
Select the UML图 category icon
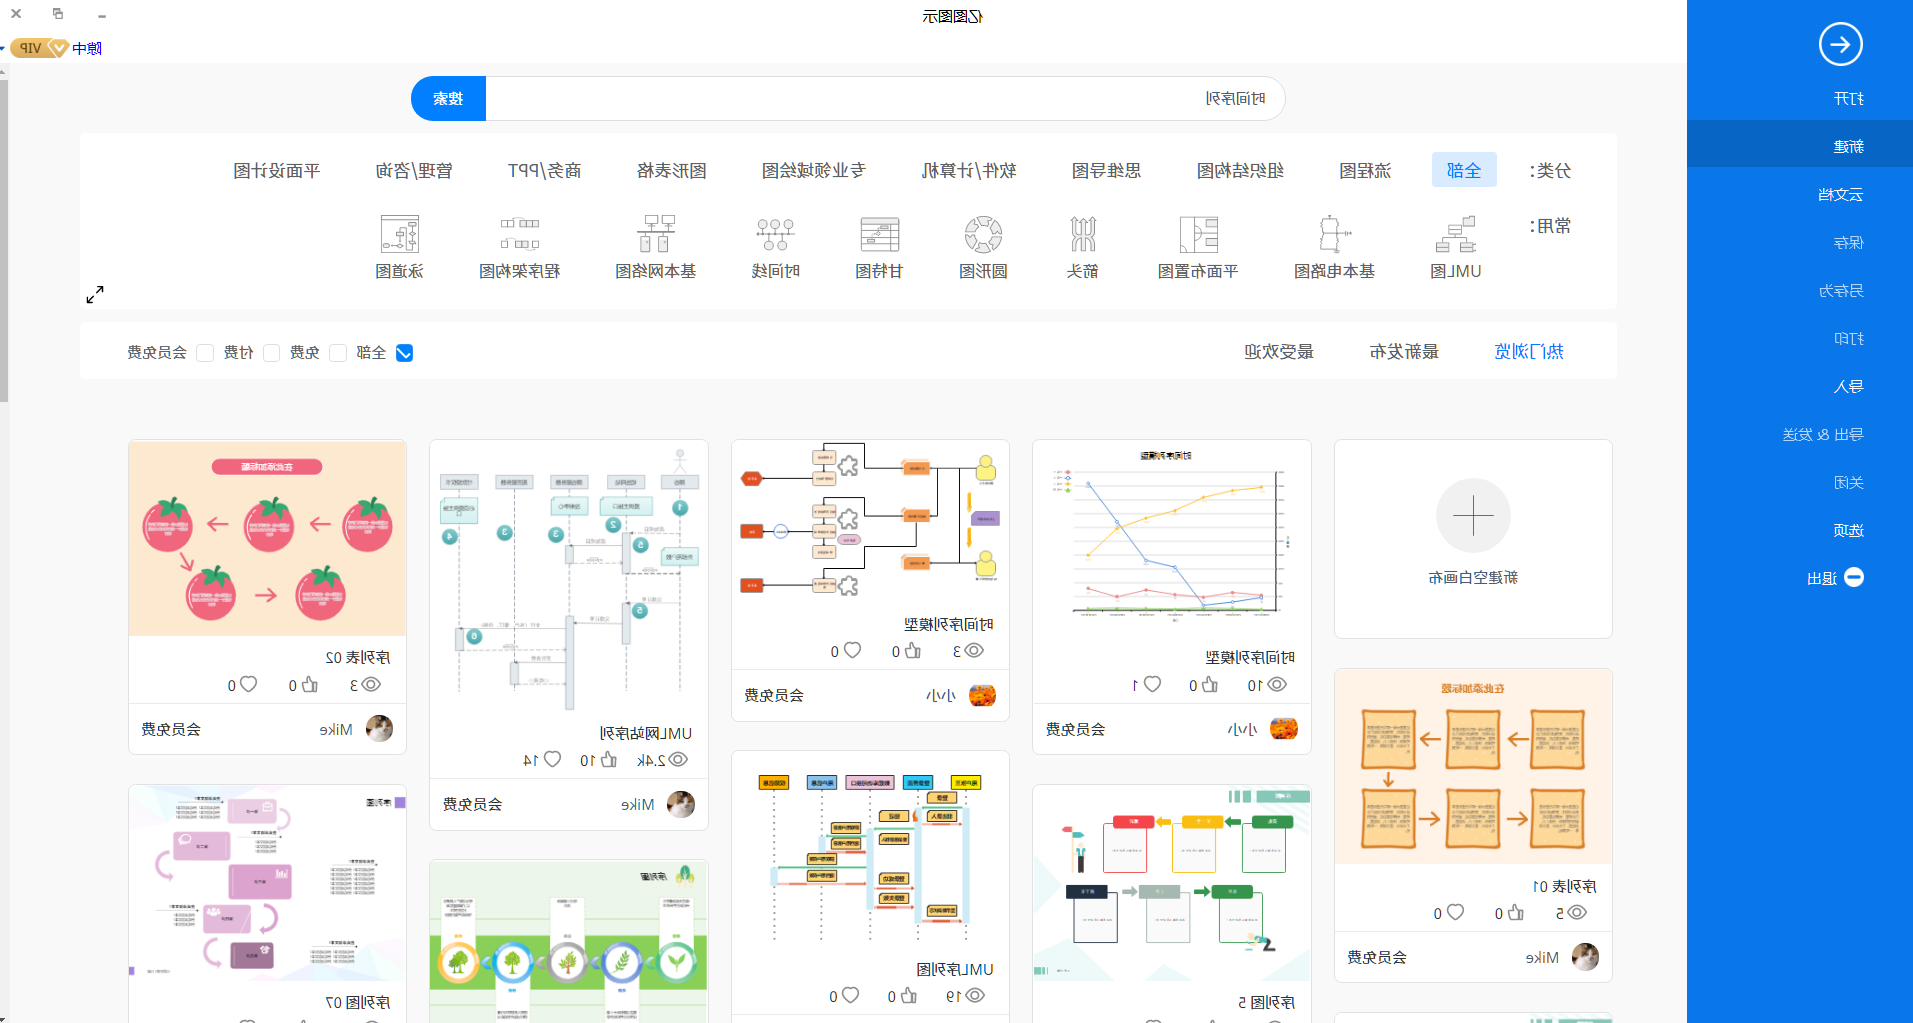tap(1456, 234)
